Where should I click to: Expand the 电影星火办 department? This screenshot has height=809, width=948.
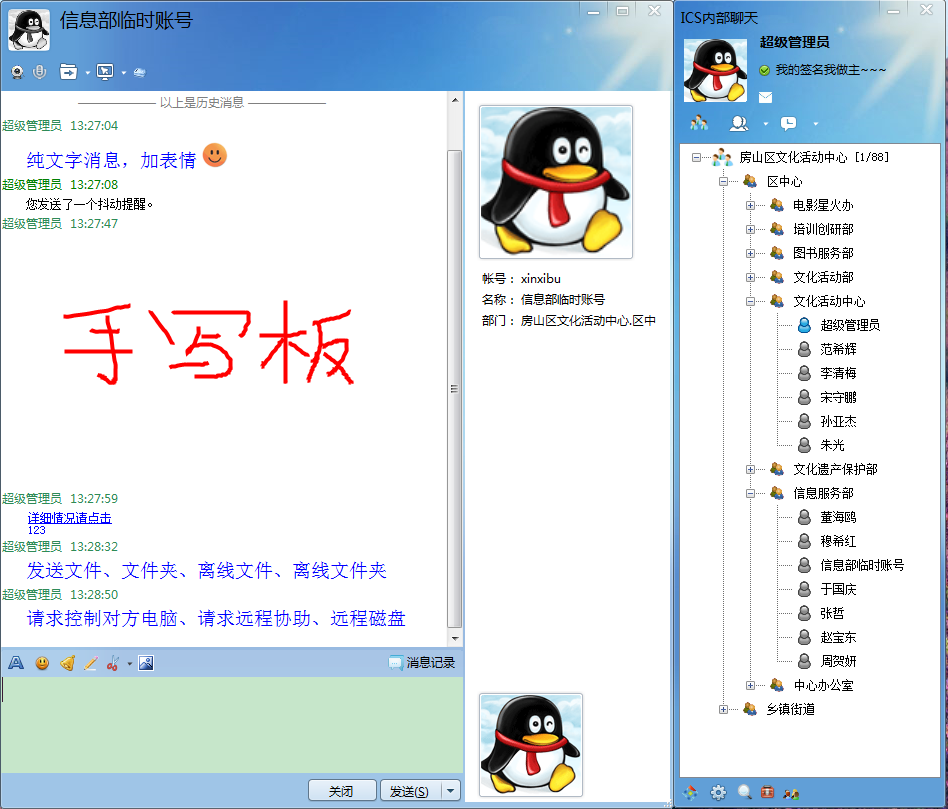pos(750,206)
